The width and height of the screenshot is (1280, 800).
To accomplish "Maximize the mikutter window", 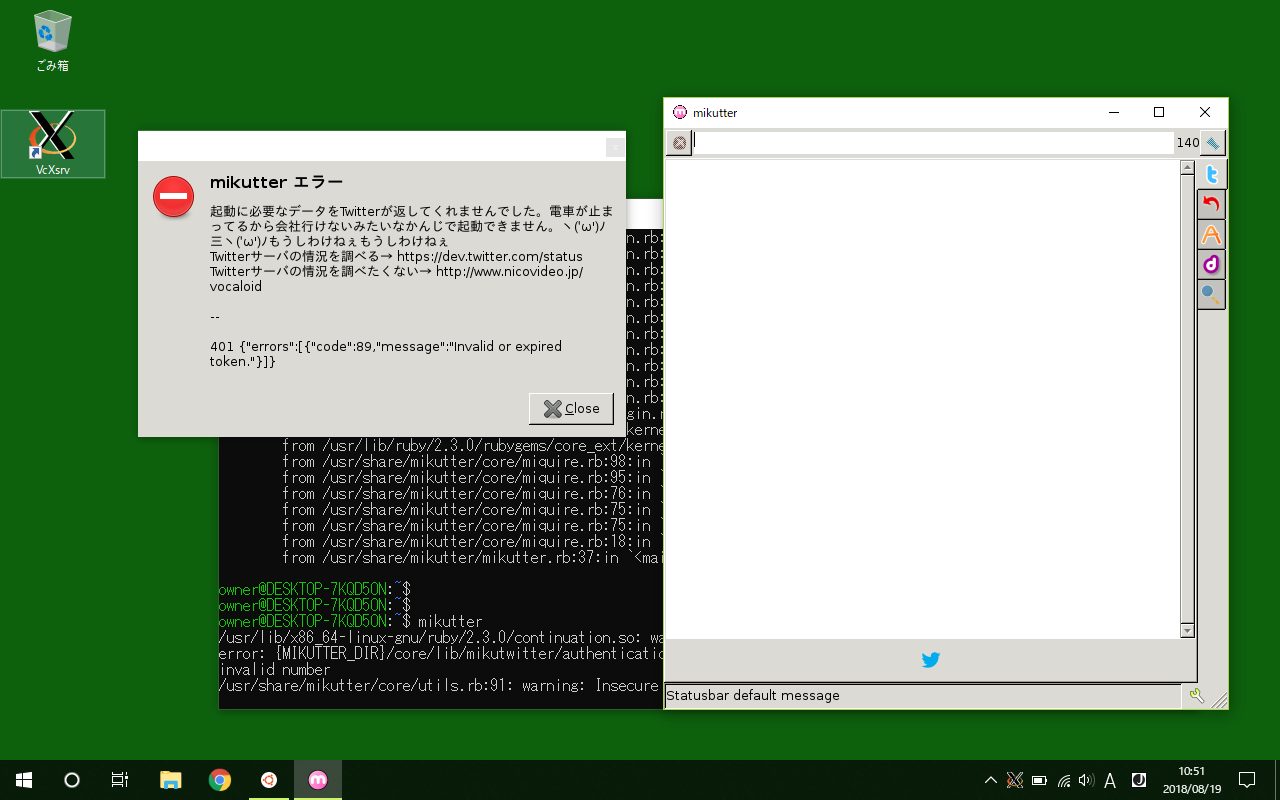I will point(1159,112).
